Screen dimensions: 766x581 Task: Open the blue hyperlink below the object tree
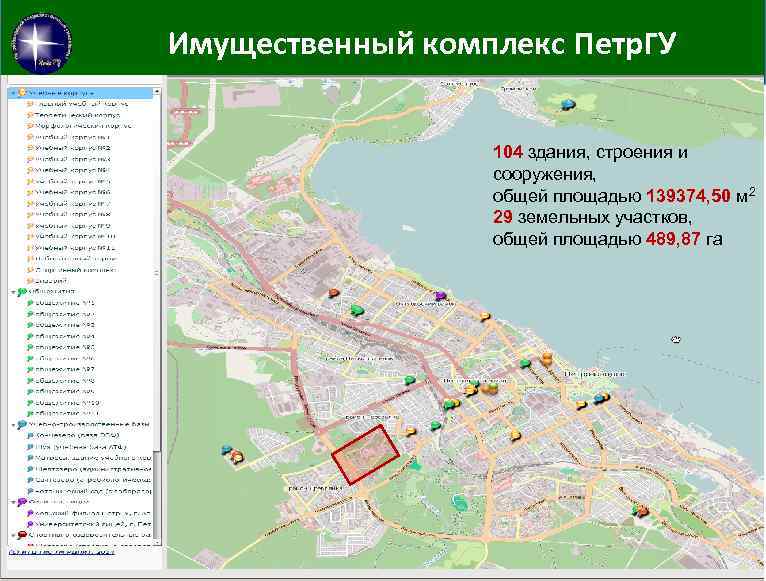[x=62, y=552]
